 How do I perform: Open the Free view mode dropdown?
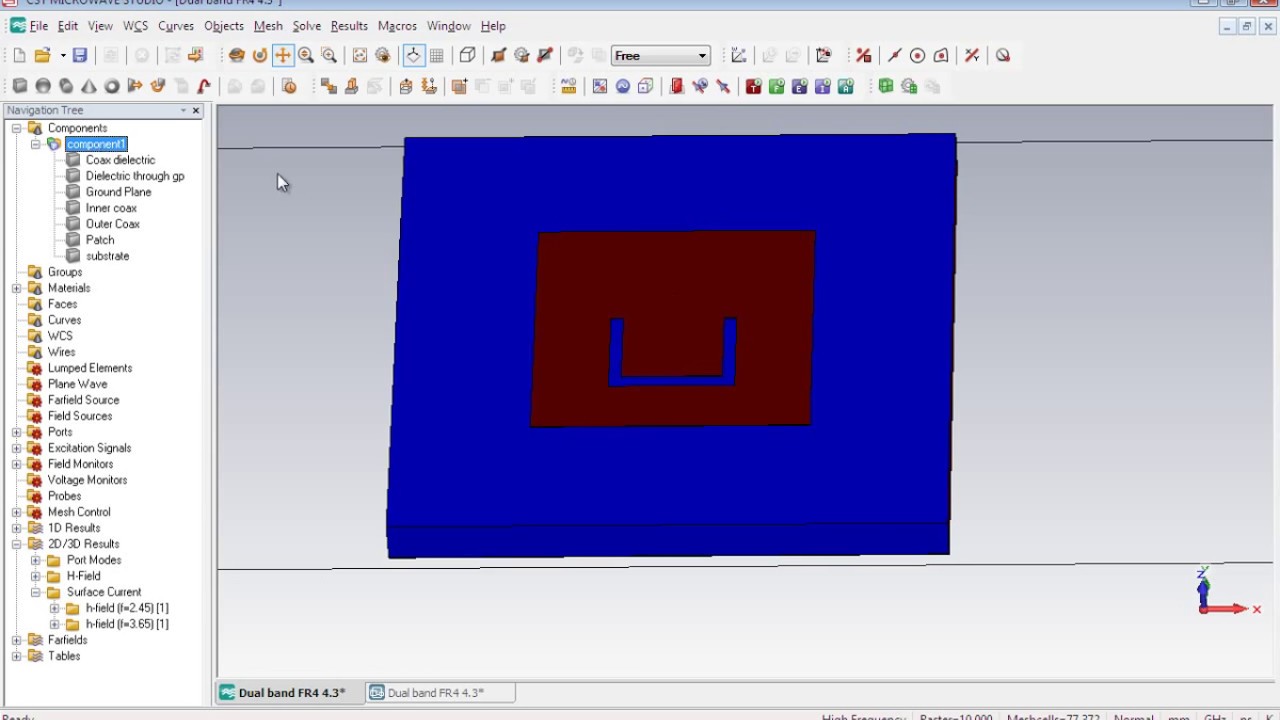pos(703,56)
